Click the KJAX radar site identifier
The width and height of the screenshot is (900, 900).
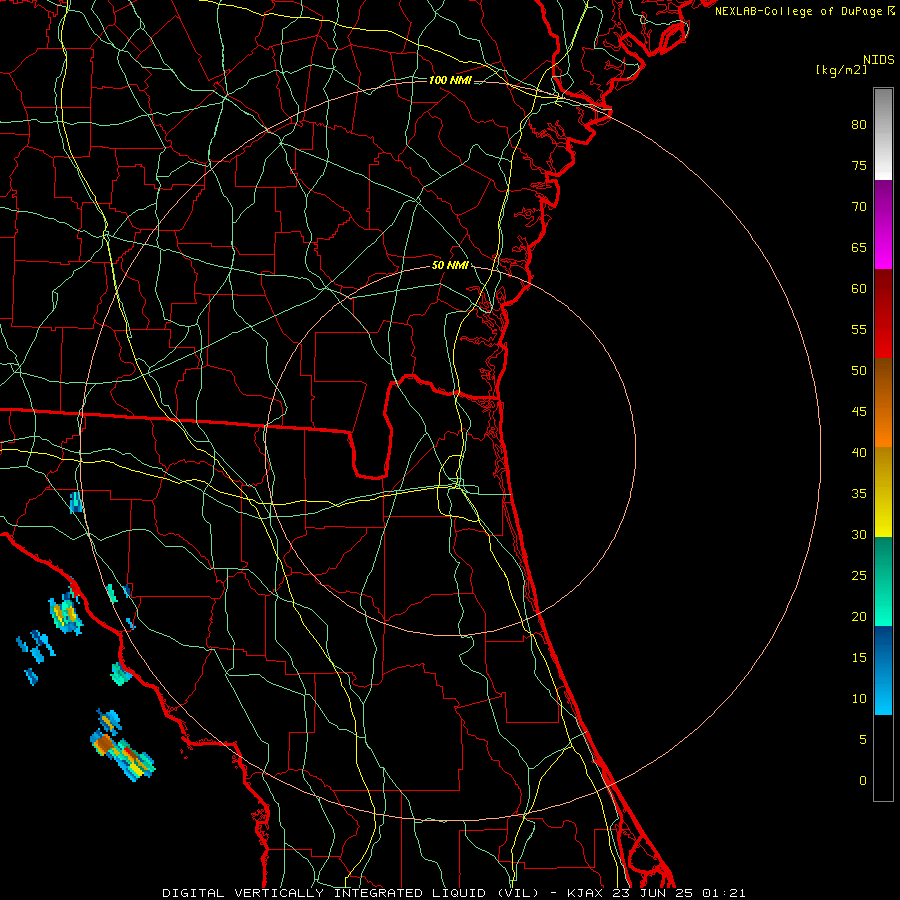point(585,893)
